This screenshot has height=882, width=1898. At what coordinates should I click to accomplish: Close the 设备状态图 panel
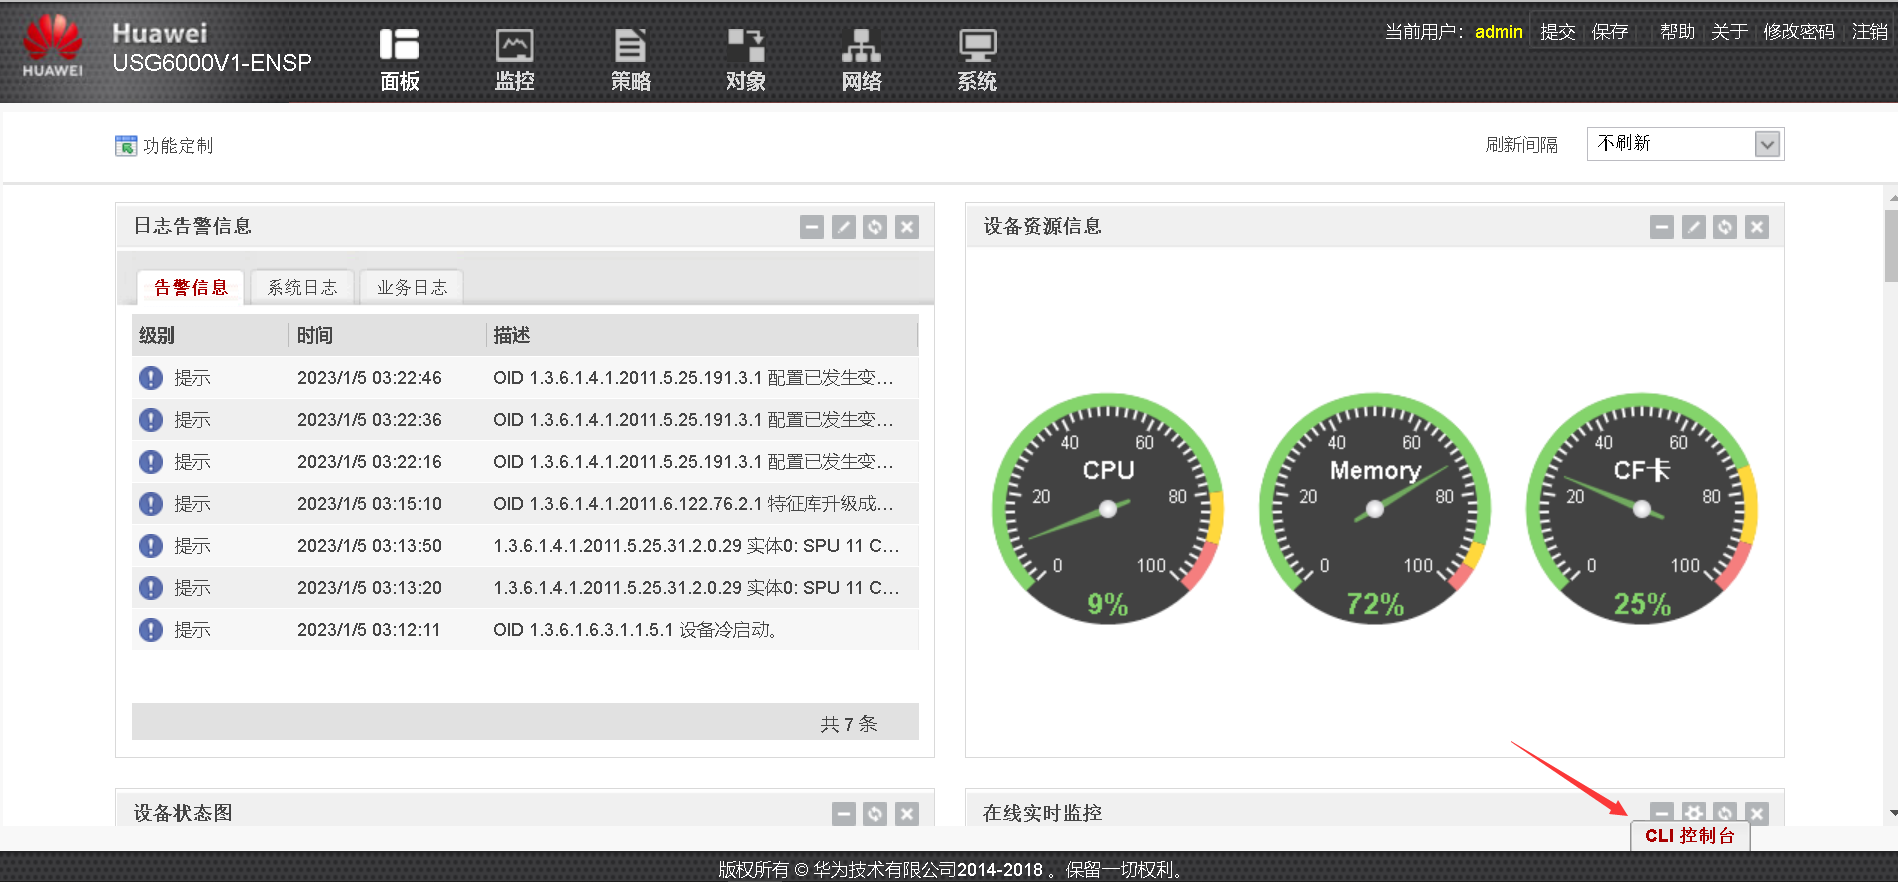click(x=907, y=814)
